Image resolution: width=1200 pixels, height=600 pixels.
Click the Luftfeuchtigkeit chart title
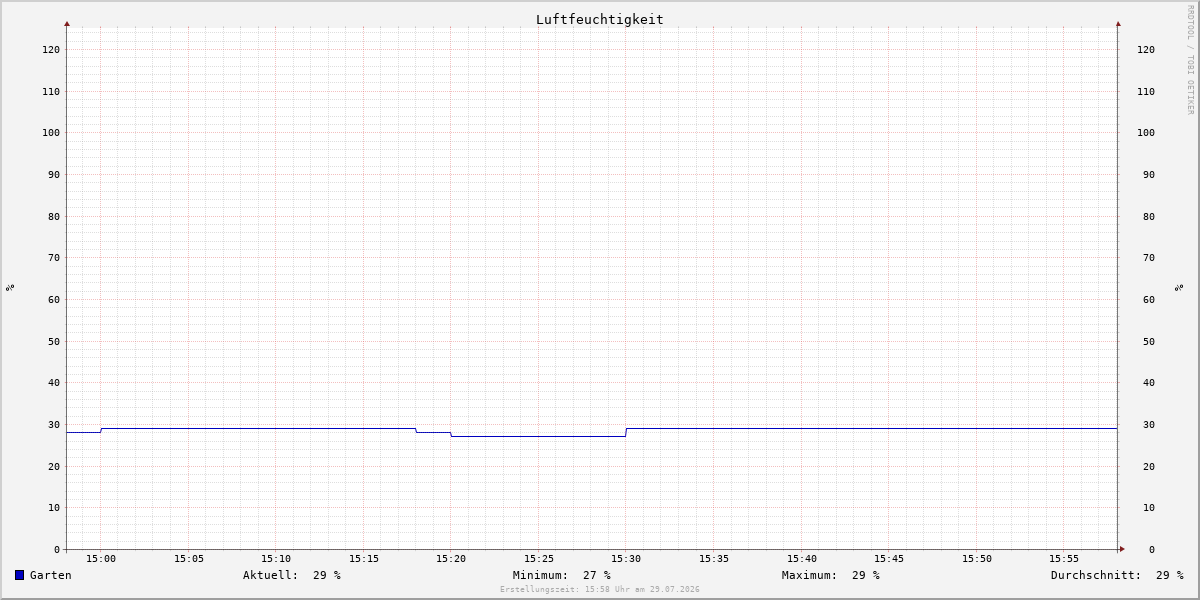click(599, 19)
